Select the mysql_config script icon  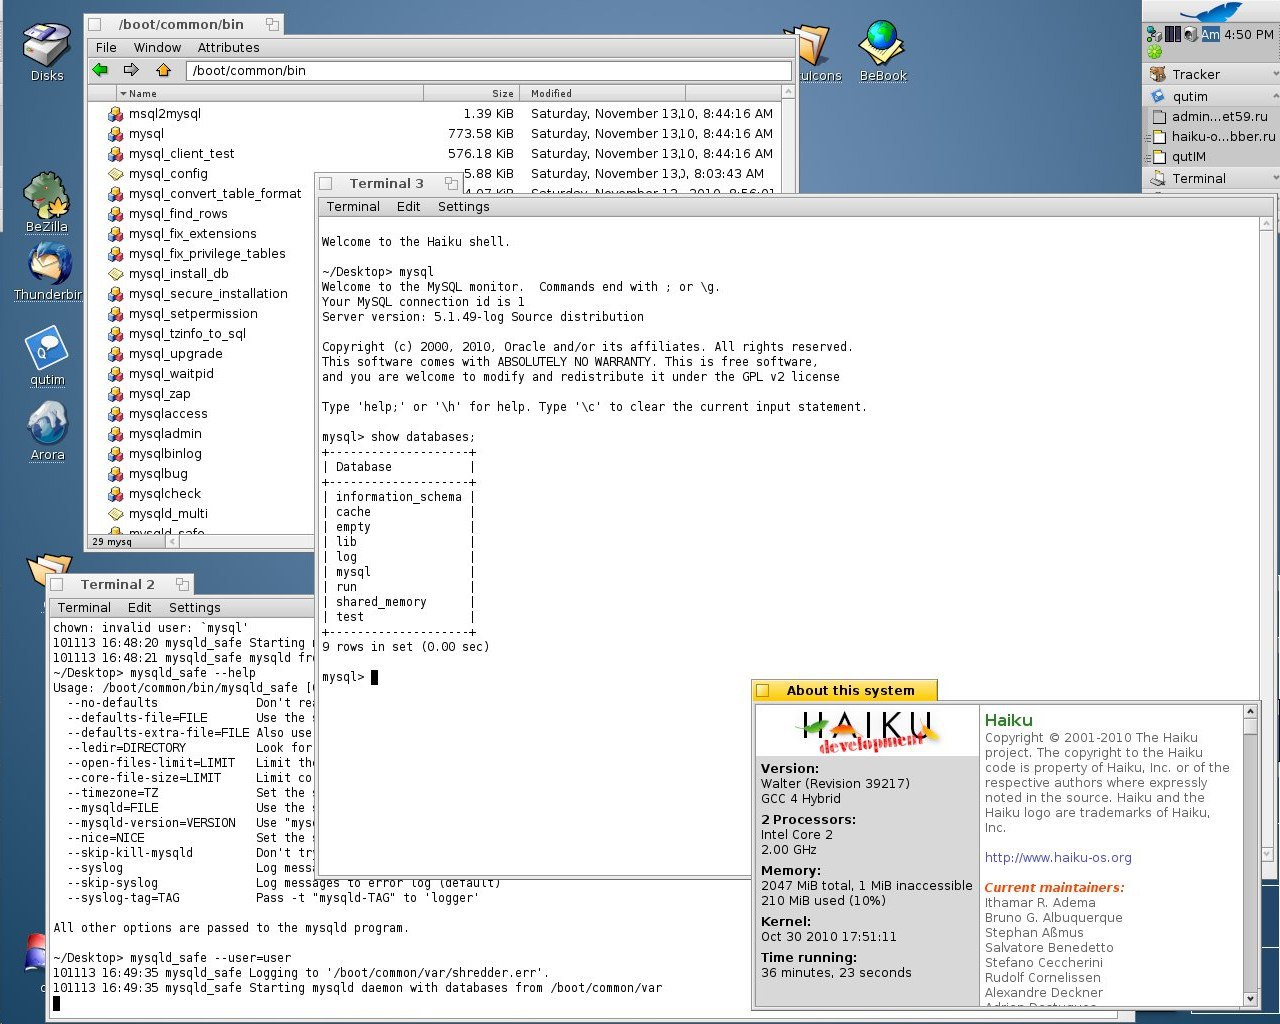116,174
